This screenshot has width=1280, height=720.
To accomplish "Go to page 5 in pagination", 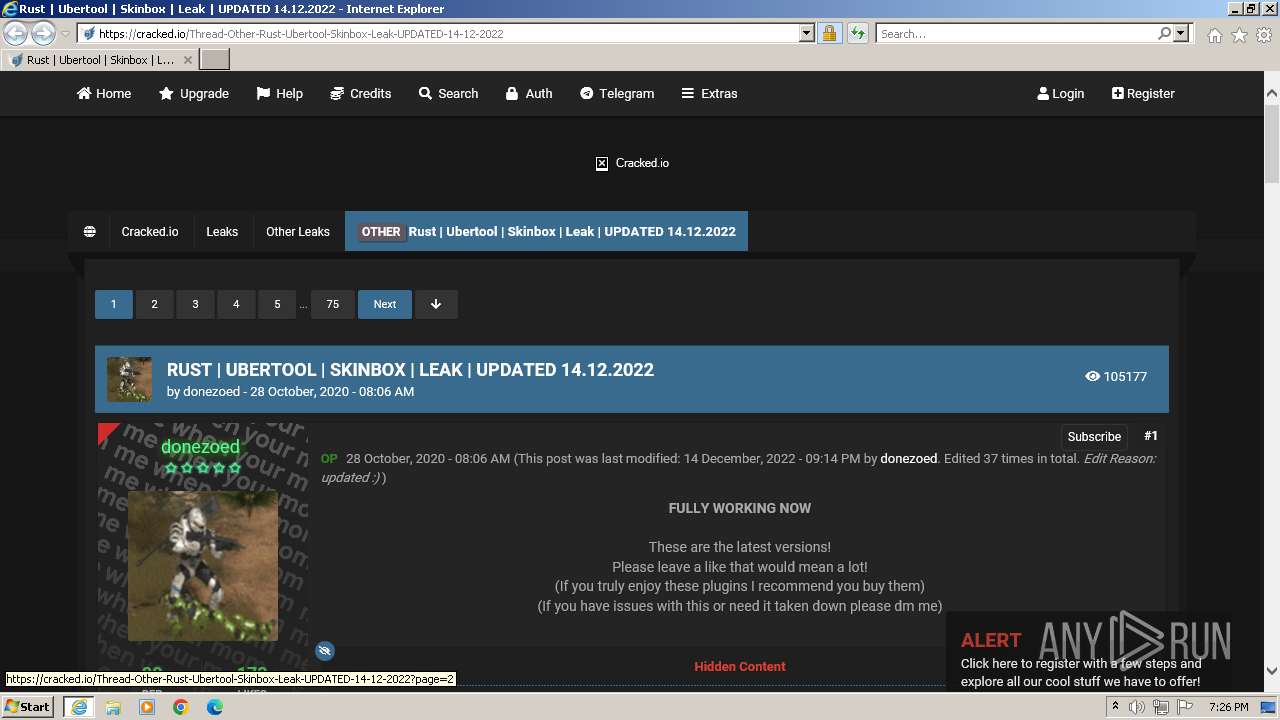I will [277, 304].
